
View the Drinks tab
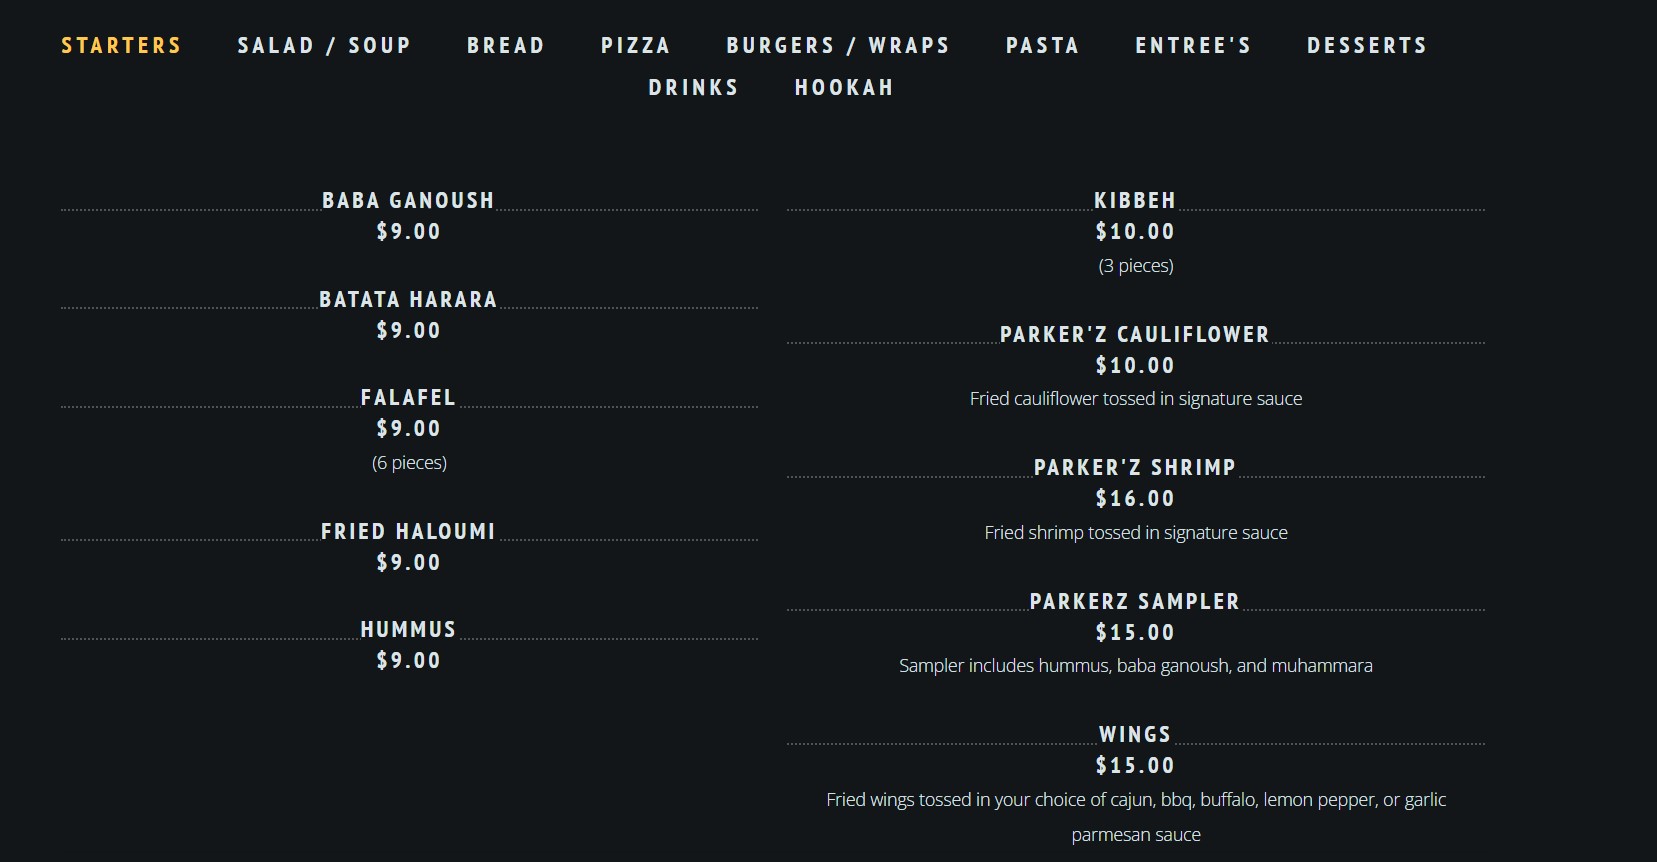point(693,88)
